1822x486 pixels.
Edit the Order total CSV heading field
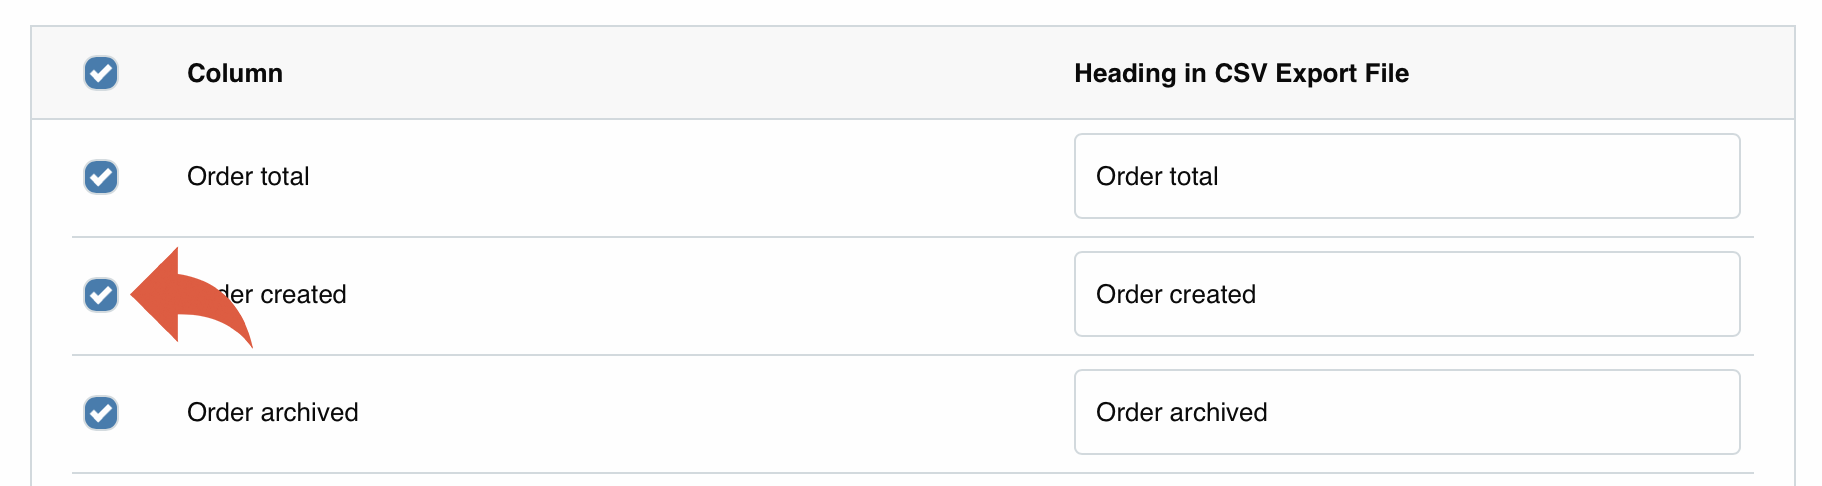[x=1406, y=177]
